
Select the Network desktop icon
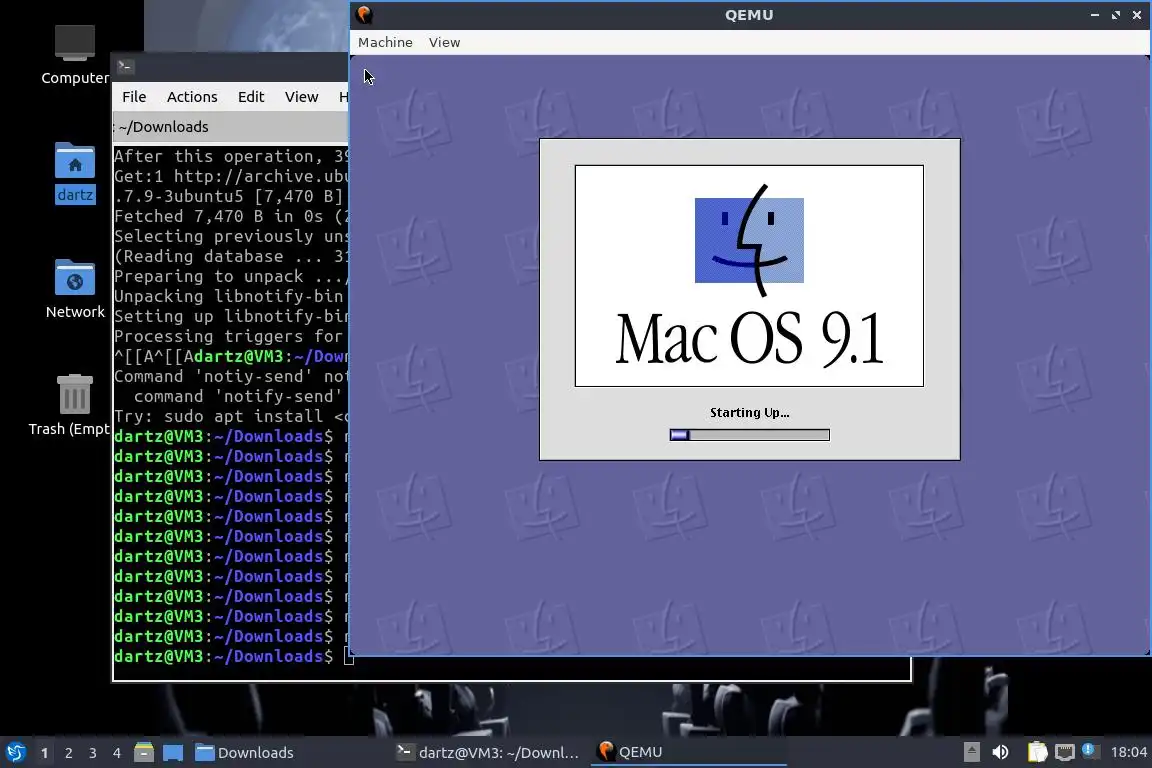point(75,290)
